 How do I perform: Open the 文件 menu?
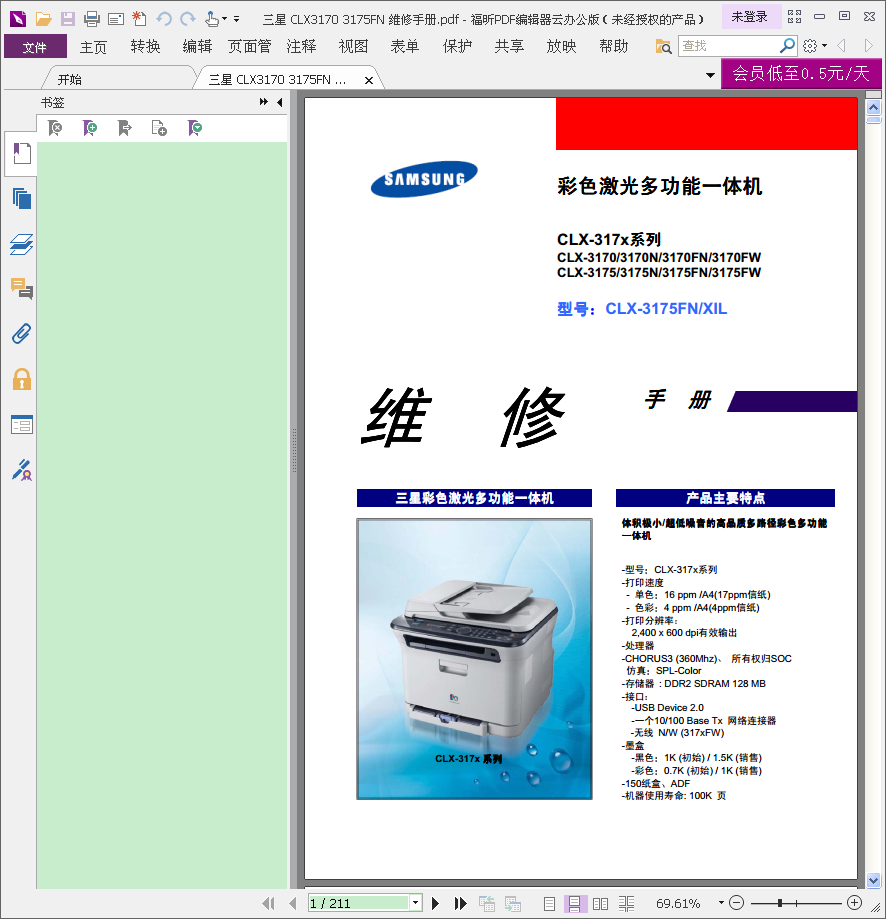click(35, 46)
